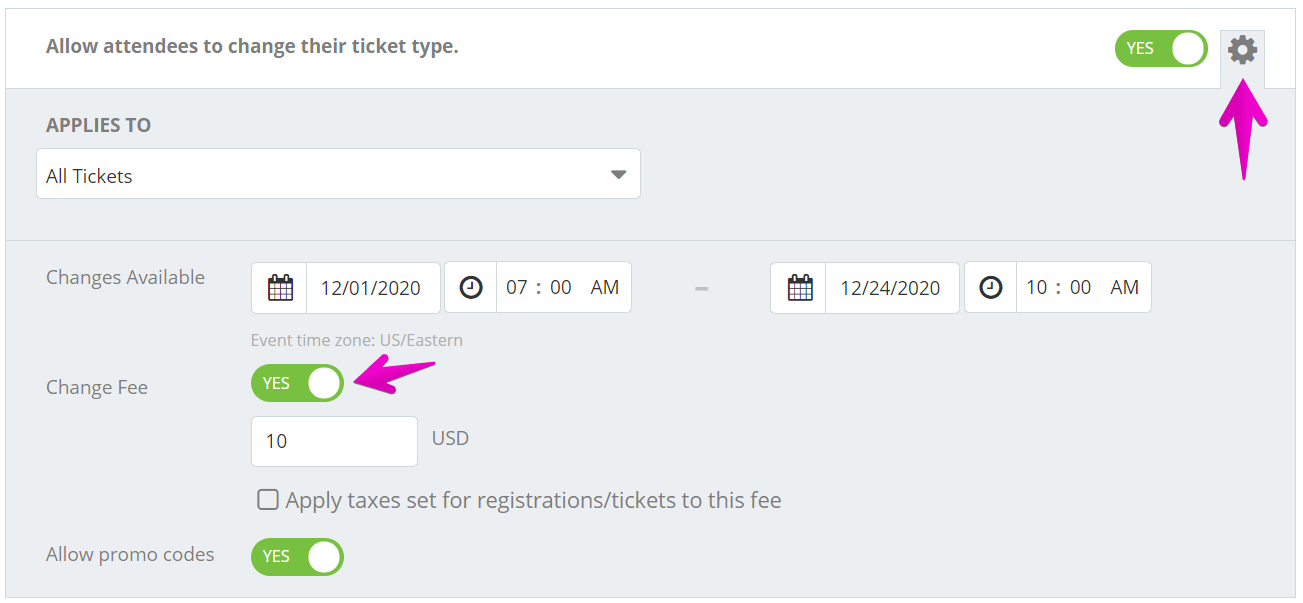Select the end date field showing 12/24/2020
The width and height of the screenshot is (1303, 603).
(x=892, y=287)
